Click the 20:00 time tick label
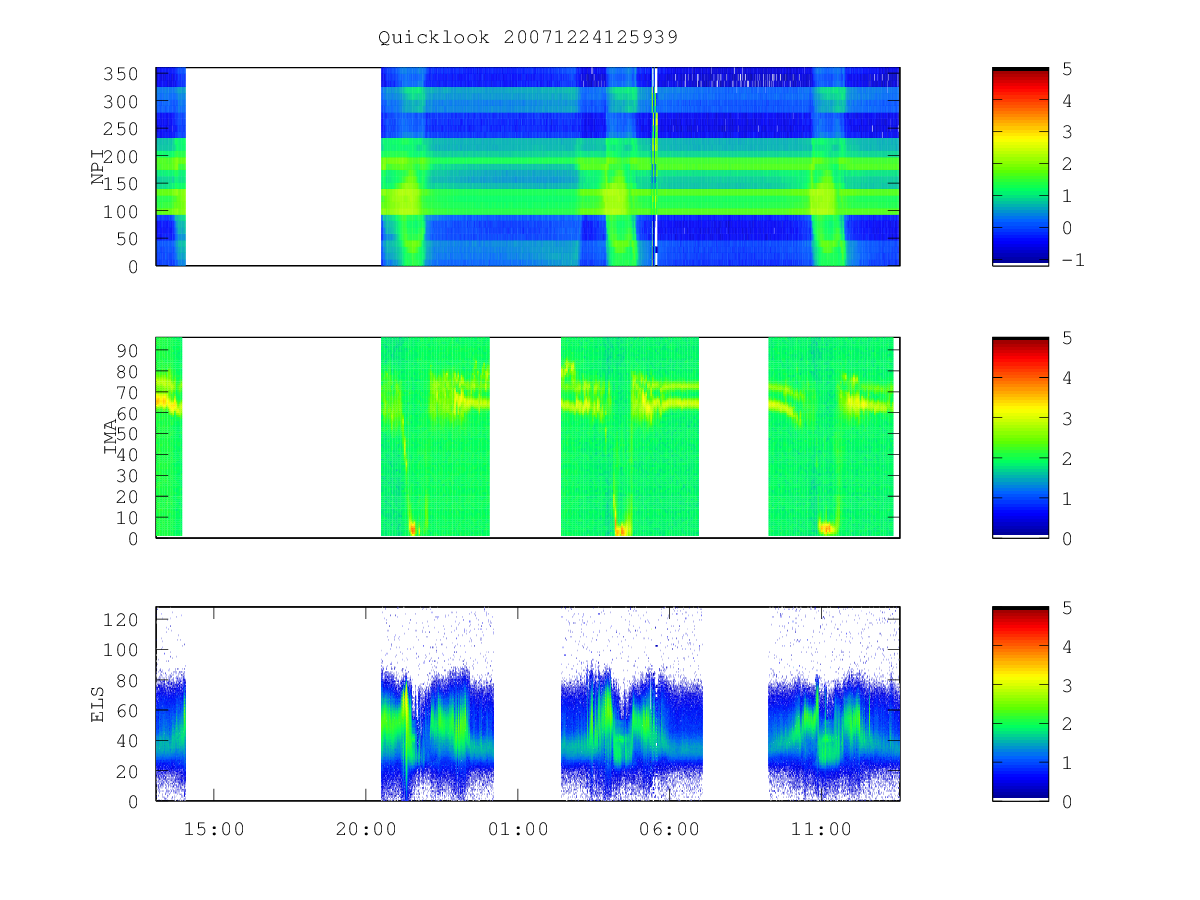 [365, 829]
